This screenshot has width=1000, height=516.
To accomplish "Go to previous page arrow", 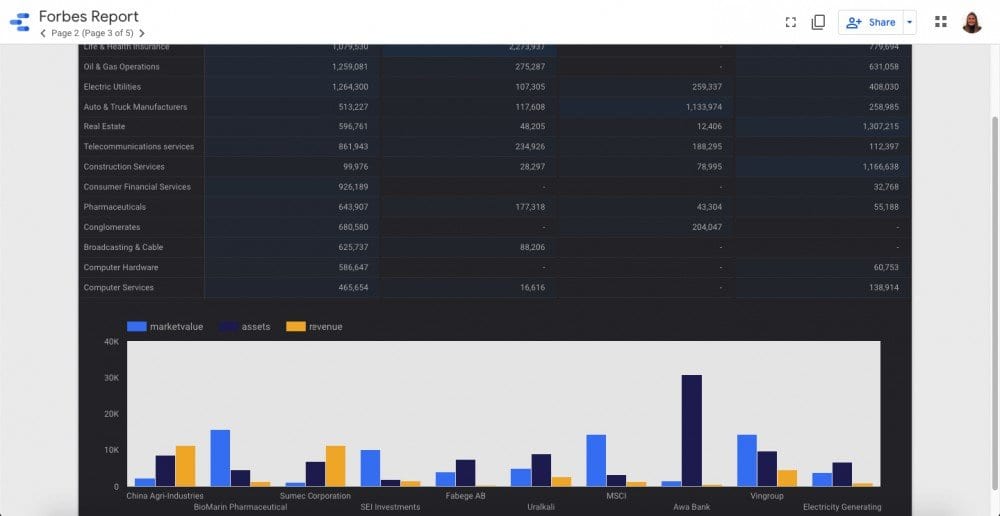I will 43,33.
